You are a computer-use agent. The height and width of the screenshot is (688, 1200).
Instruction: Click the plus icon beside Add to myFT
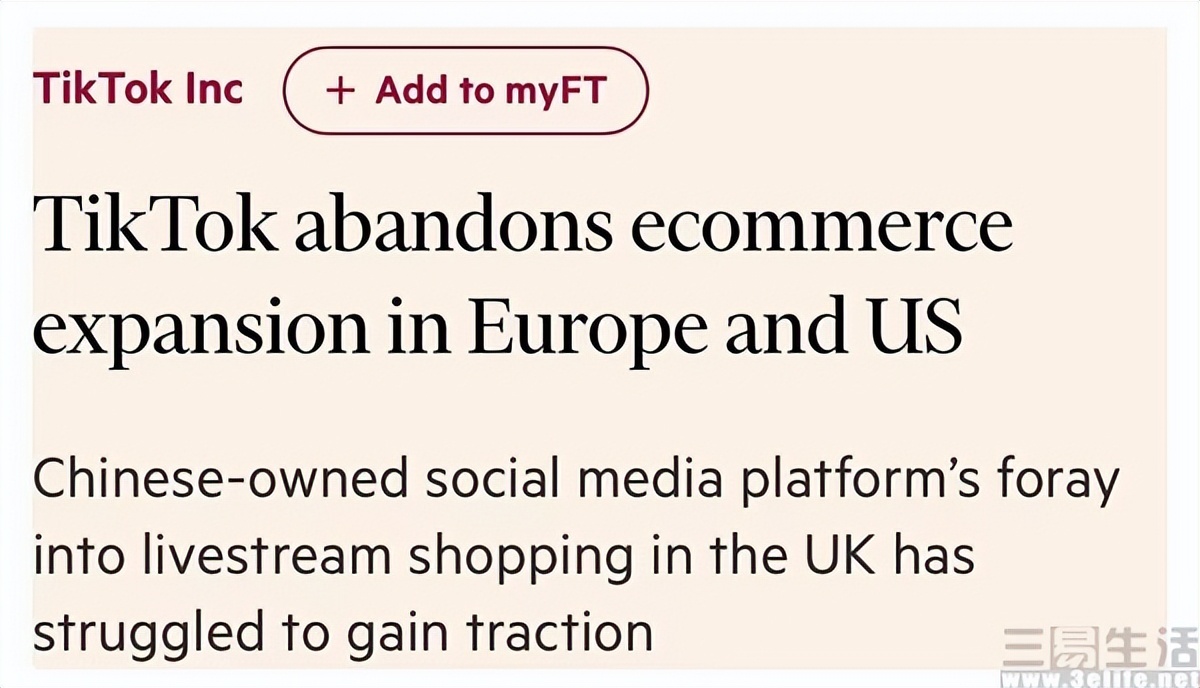coord(341,91)
